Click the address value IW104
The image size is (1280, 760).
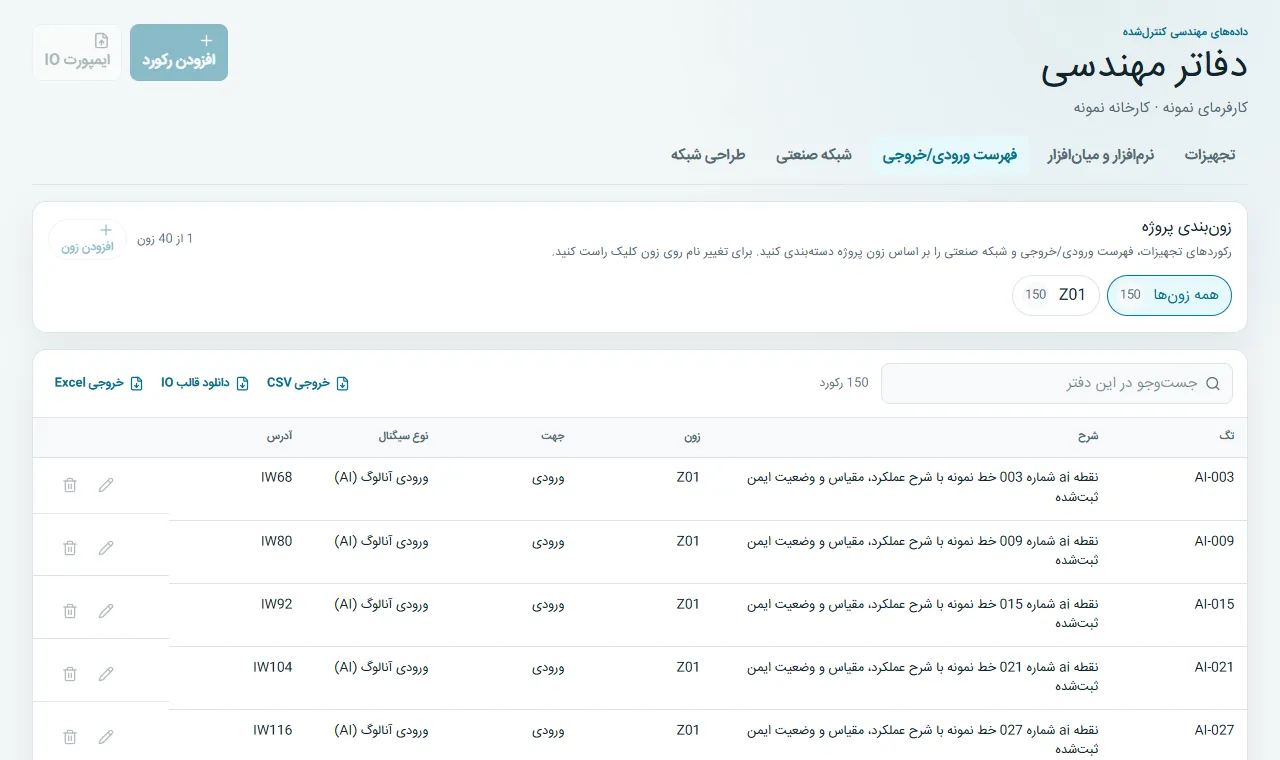[273, 667]
